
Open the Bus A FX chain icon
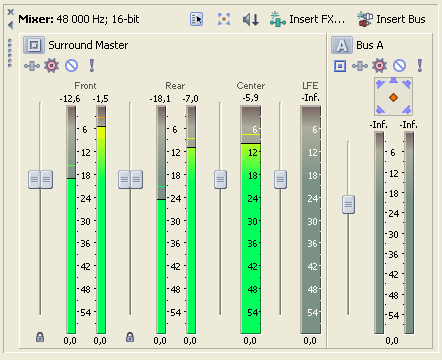[360, 66]
